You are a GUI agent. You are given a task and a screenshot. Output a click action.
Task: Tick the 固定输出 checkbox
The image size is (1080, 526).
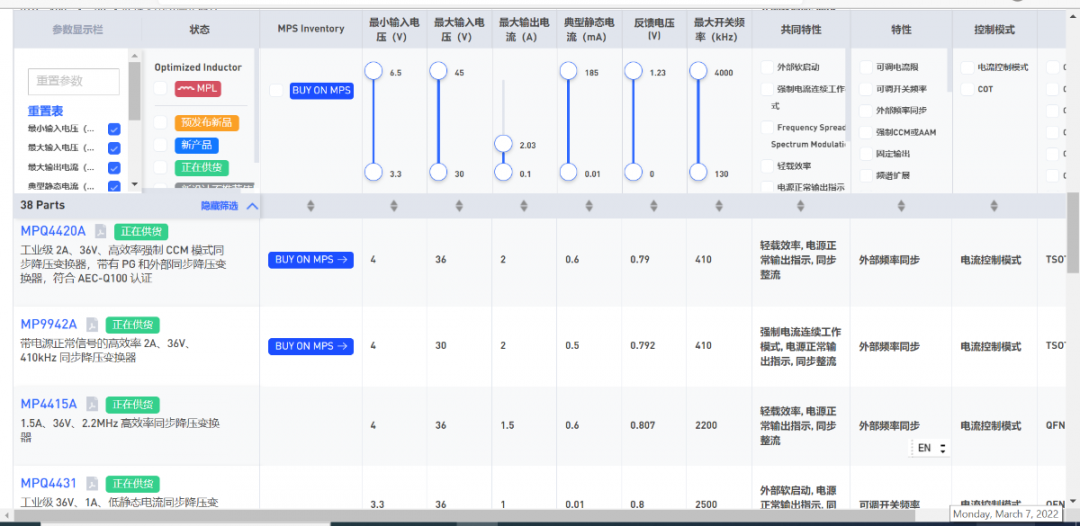[x=866, y=154]
